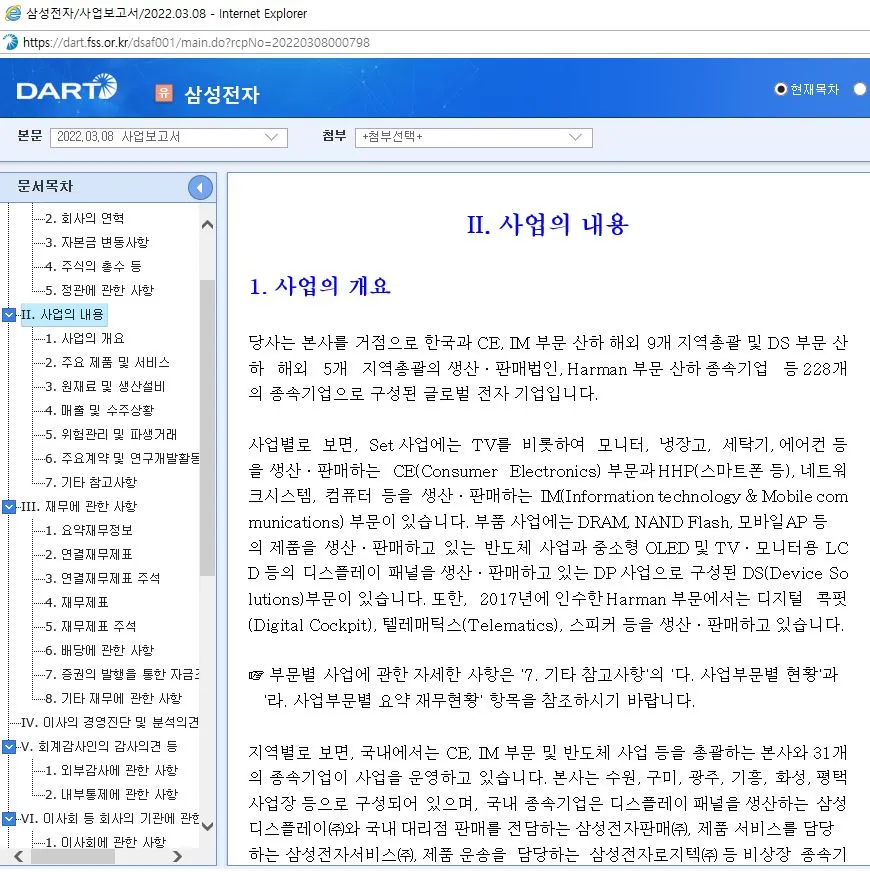870x872 pixels.
Task: Open 4. 매출 및 수주상황
Action: tap(100, 410)
